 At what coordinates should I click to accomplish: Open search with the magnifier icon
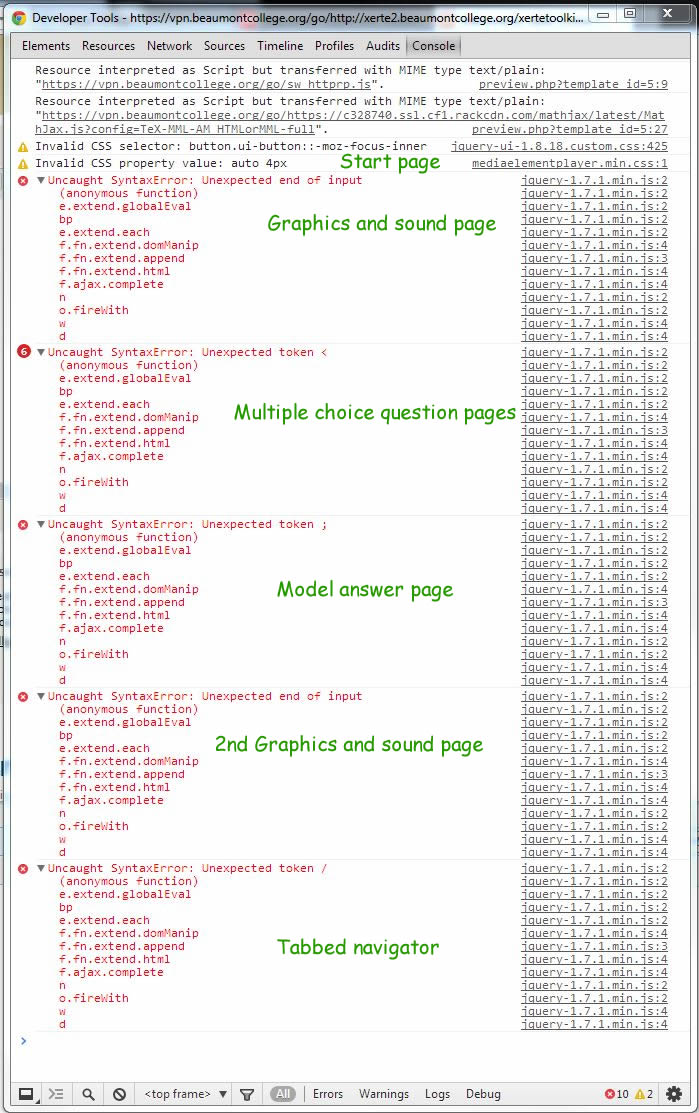(x=88, y=1094)
